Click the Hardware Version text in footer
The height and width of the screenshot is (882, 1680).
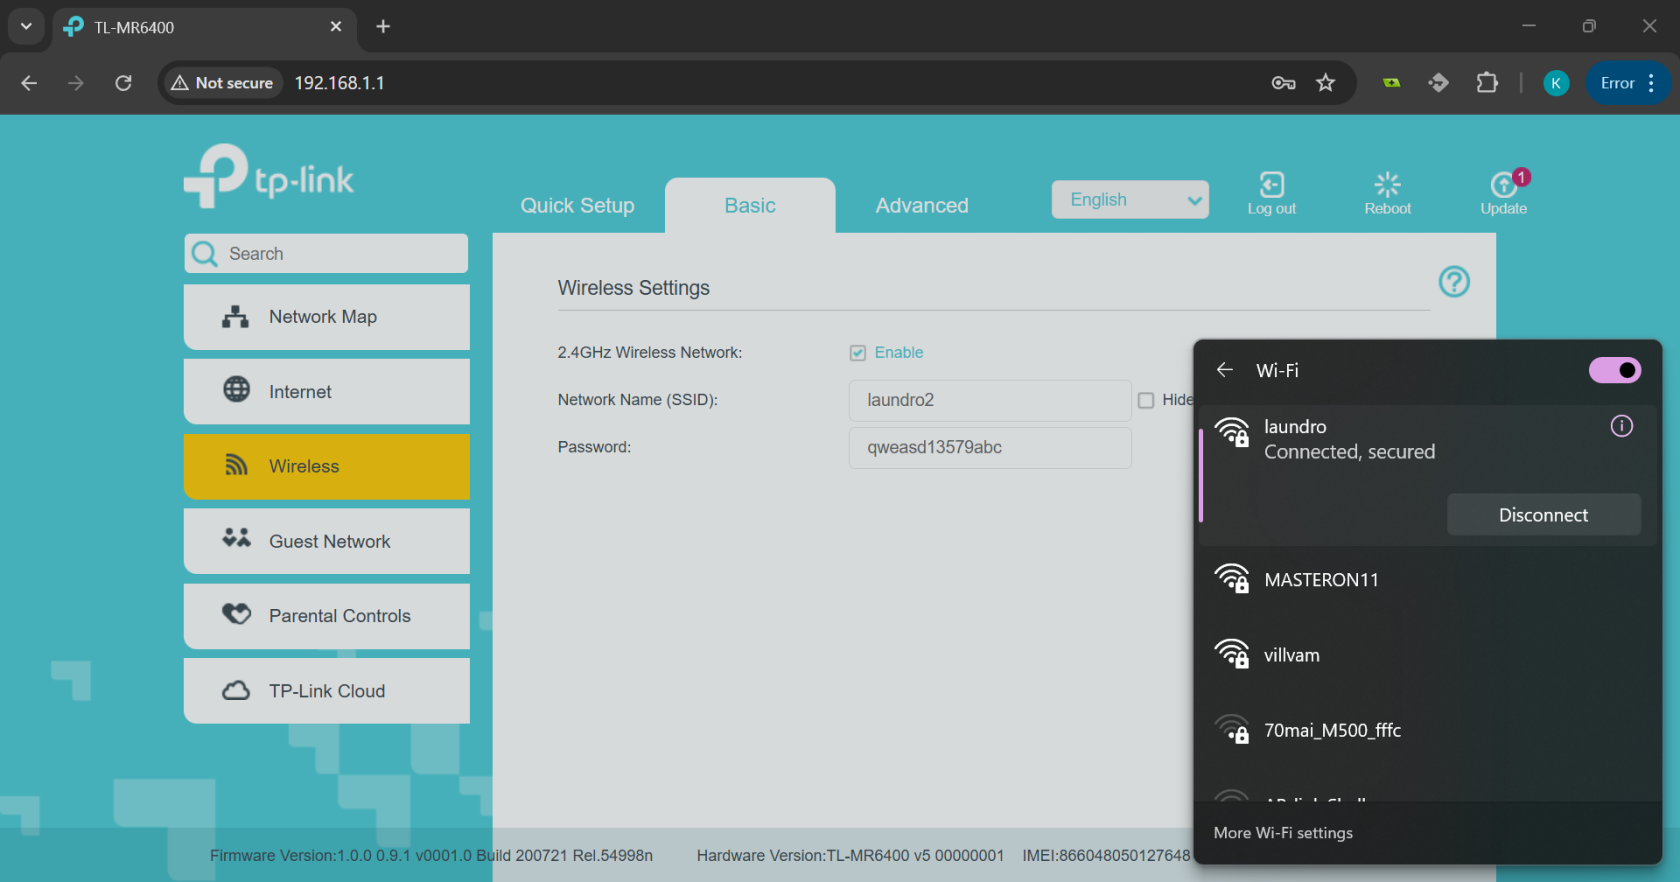tap(850, 856)
